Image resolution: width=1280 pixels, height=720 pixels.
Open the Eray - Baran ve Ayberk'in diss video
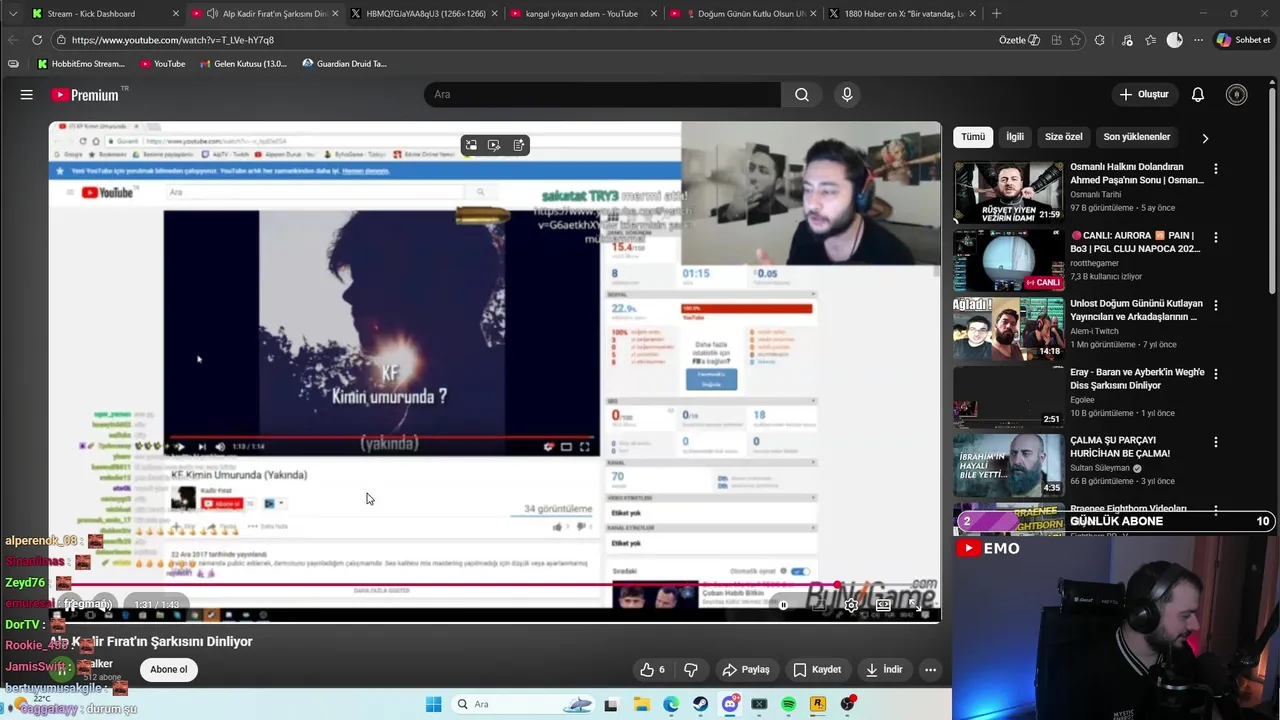click(x=1137, y=378)
